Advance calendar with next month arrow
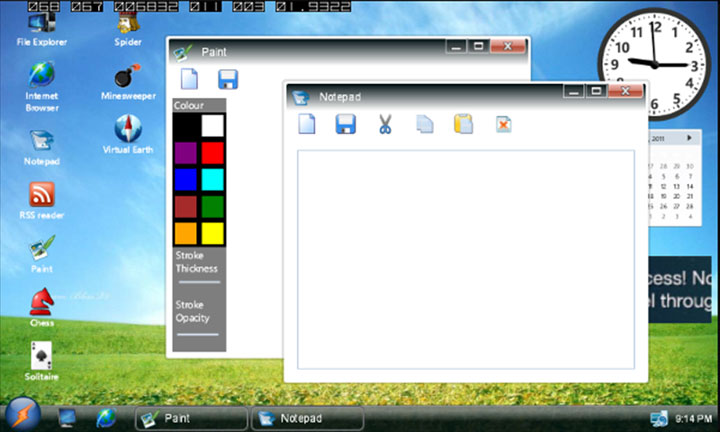The height and width of the screenshot is (432, 720). pos(689,138)
